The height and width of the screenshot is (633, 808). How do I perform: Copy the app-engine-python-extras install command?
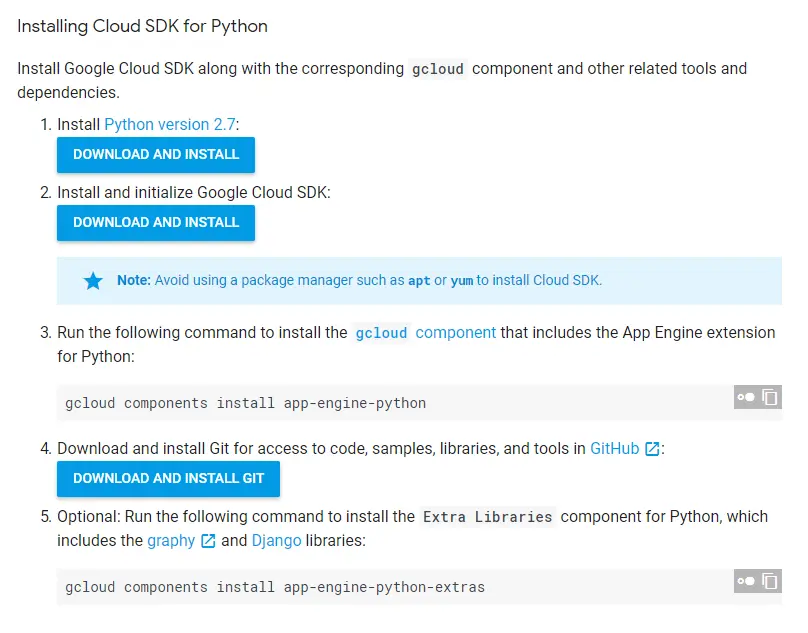coord(770,581)
